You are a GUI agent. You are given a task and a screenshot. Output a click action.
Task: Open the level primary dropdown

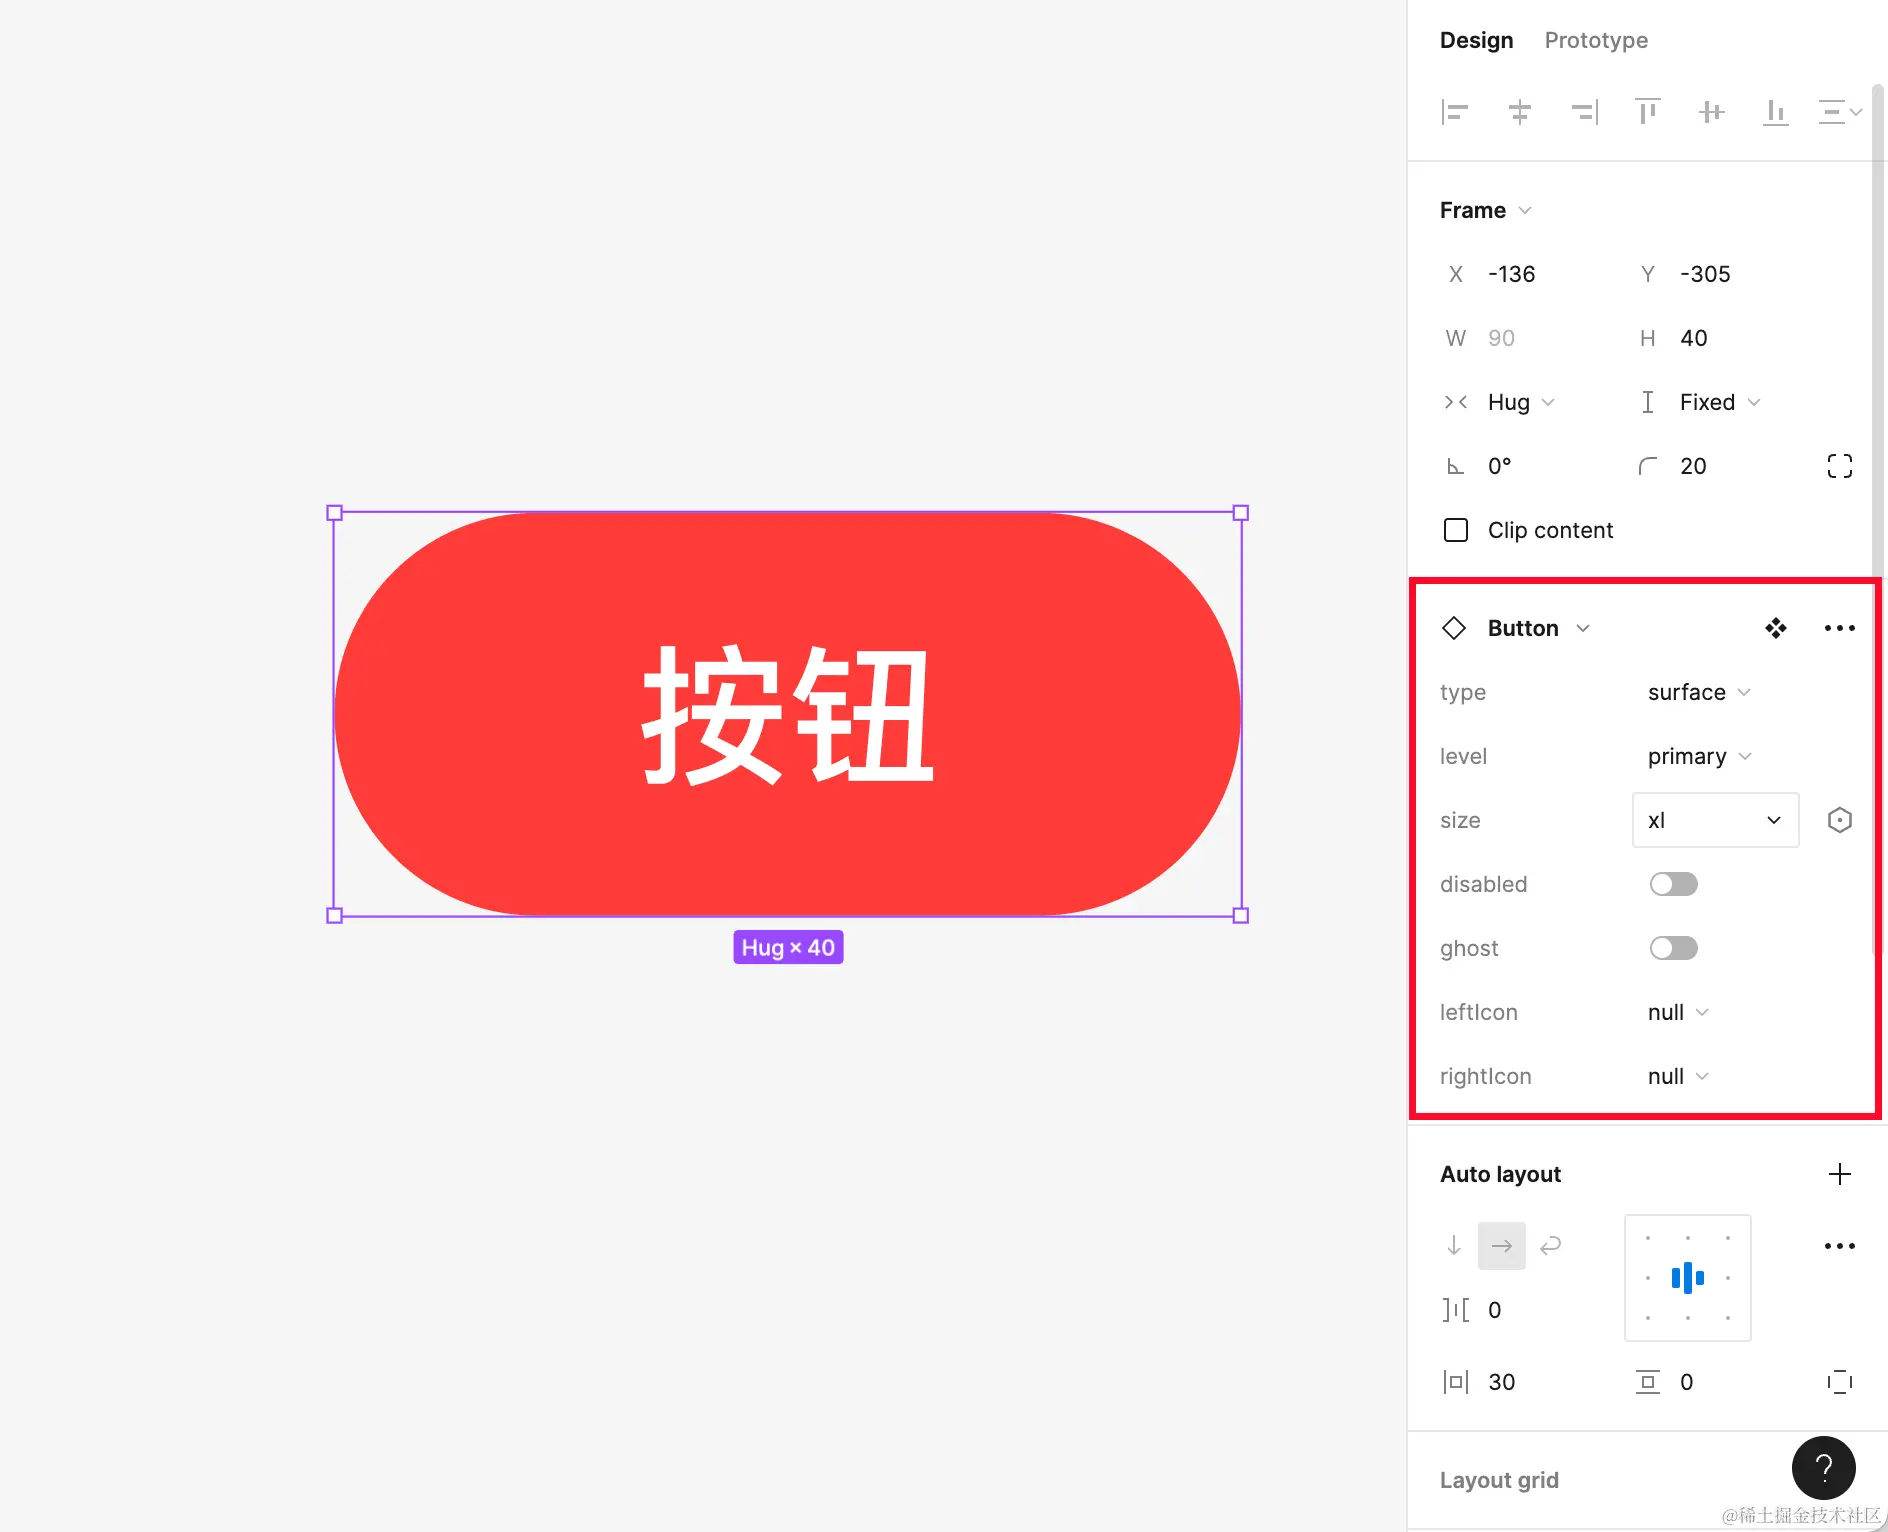pyautogui.click(x=1699, y=756)
